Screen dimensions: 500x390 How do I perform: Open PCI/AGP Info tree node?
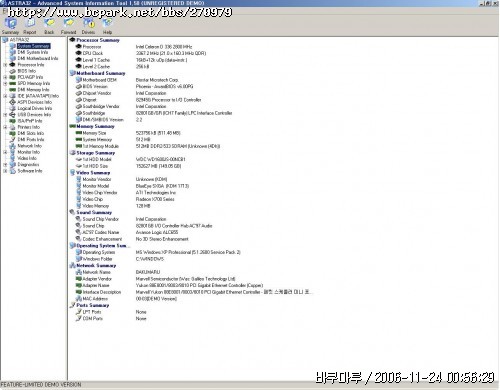[30, 77]
